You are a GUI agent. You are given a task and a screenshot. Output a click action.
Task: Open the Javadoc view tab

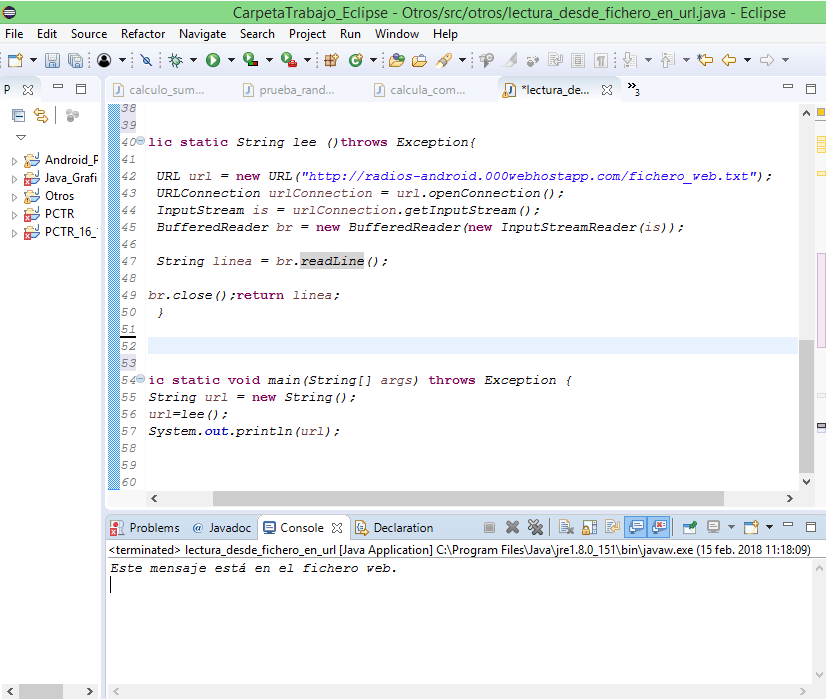(x=222, y=528)
